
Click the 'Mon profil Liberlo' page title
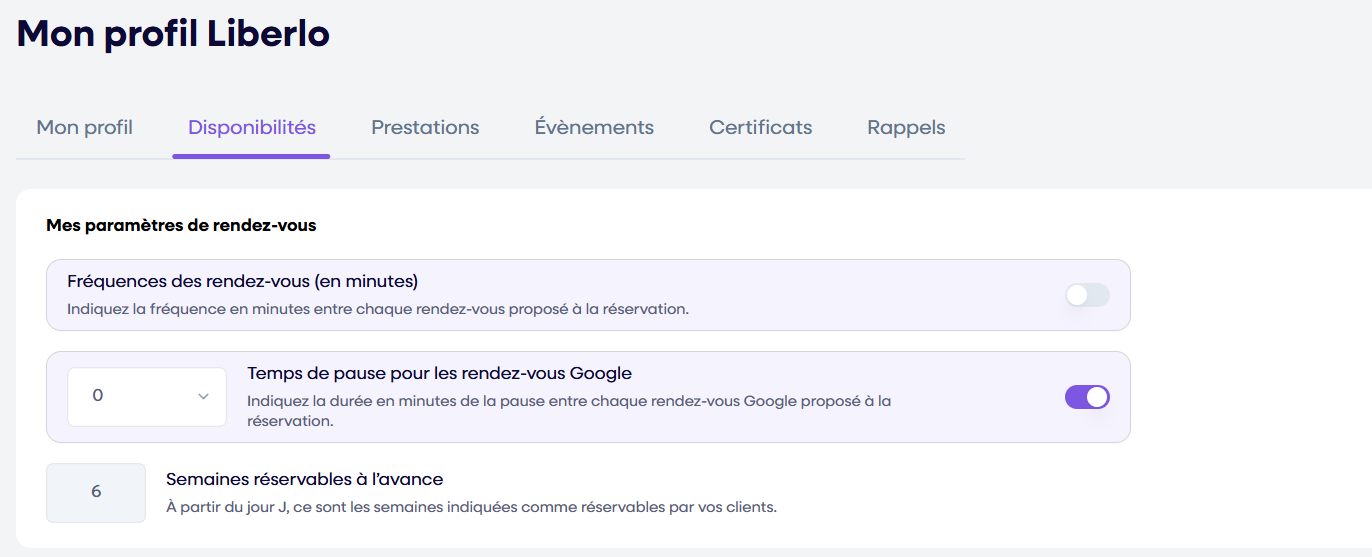click(x=174, y=34)
